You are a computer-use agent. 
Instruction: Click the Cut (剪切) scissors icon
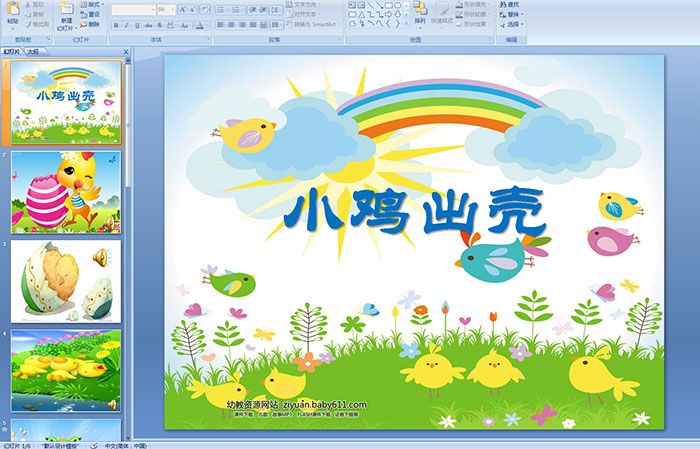click(x=28, y=4)
